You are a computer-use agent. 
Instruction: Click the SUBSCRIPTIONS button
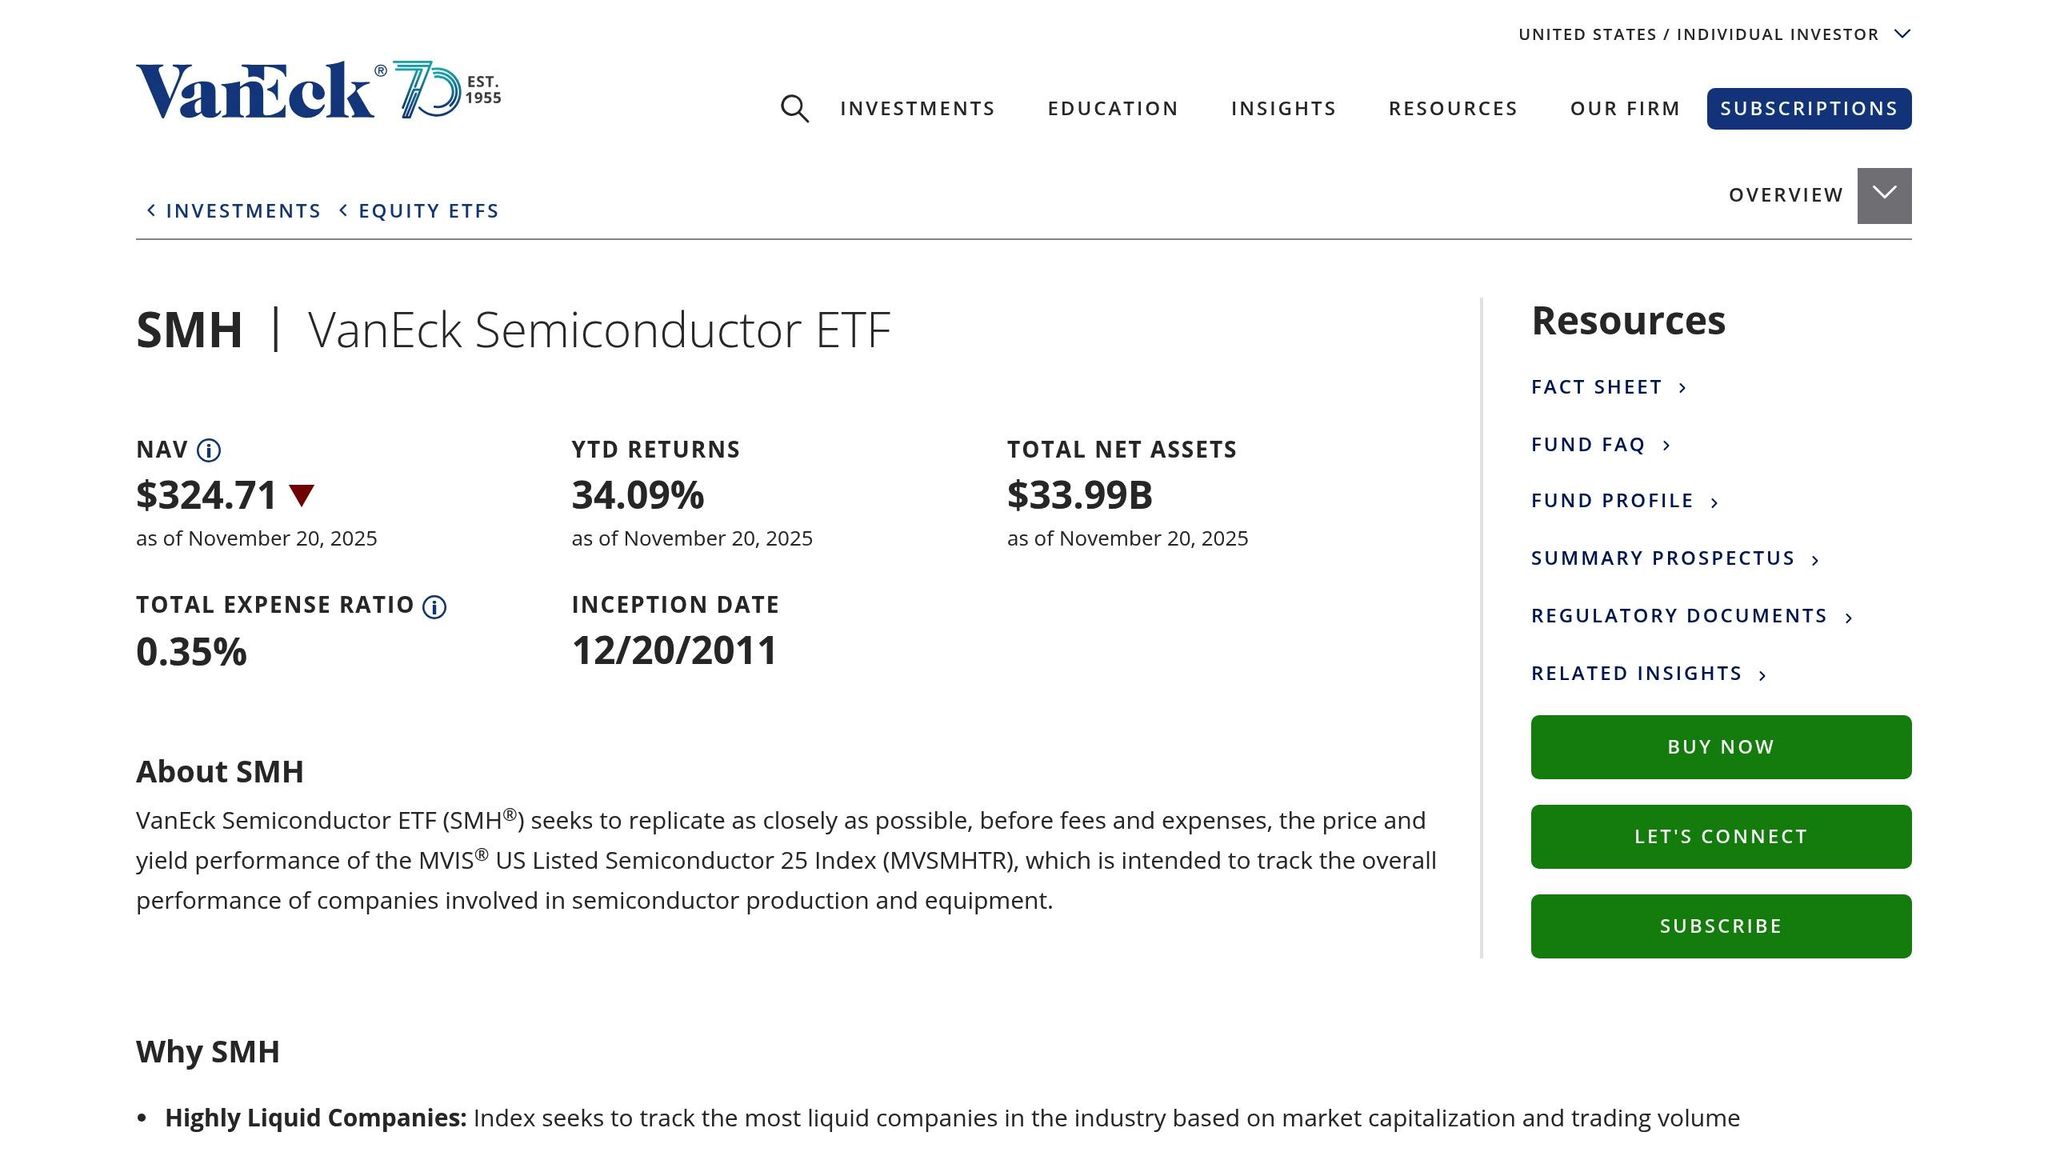pos(1808,108)
